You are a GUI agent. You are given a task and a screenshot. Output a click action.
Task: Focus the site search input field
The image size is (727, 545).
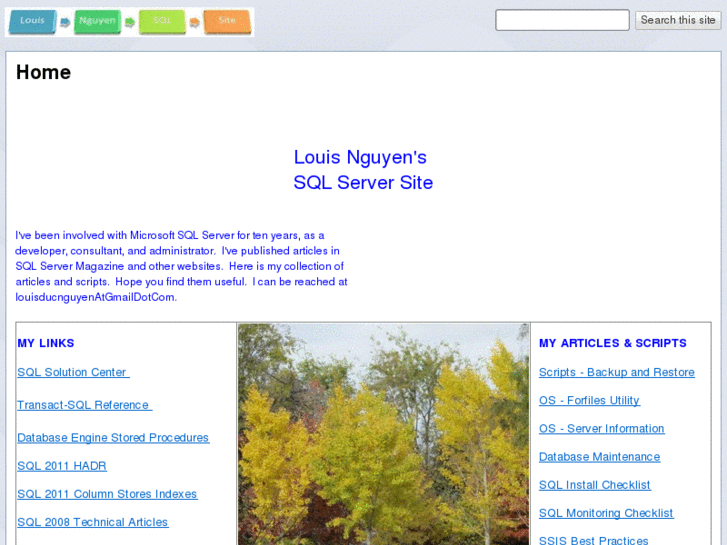[x=562, y=20]
